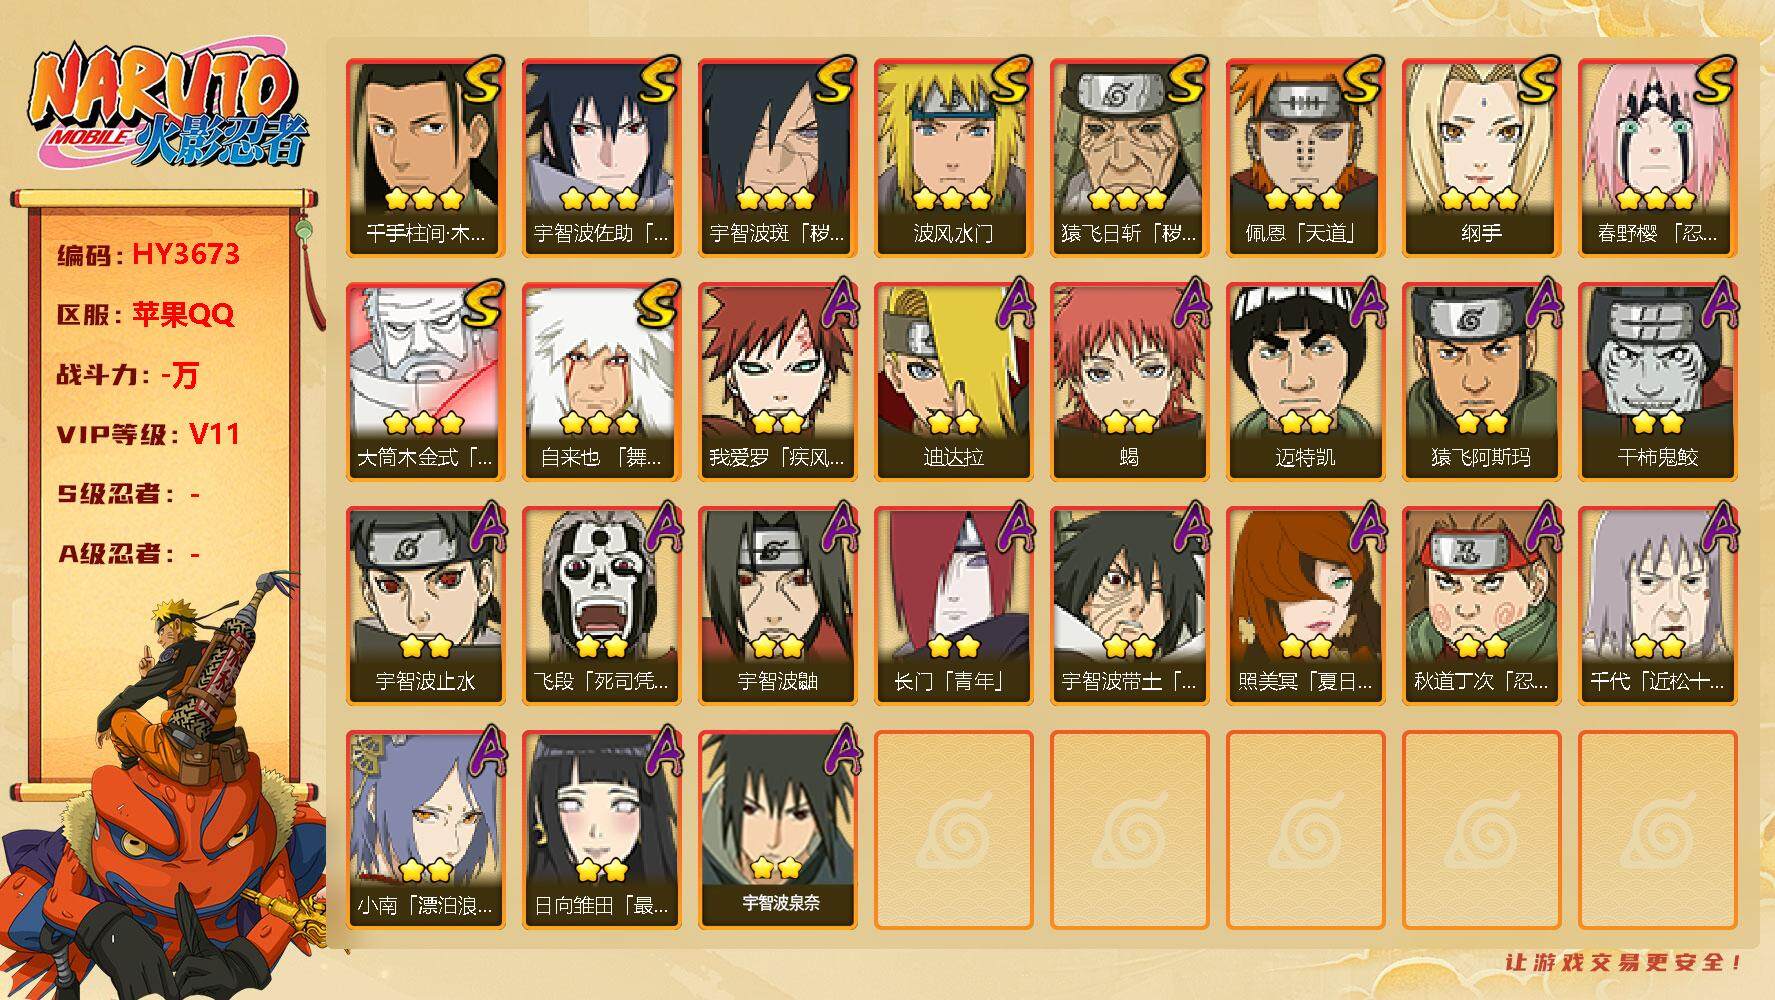Select the 日向雏田 character card
This screenshot has height=1000, width=1775.
point(601,830)
